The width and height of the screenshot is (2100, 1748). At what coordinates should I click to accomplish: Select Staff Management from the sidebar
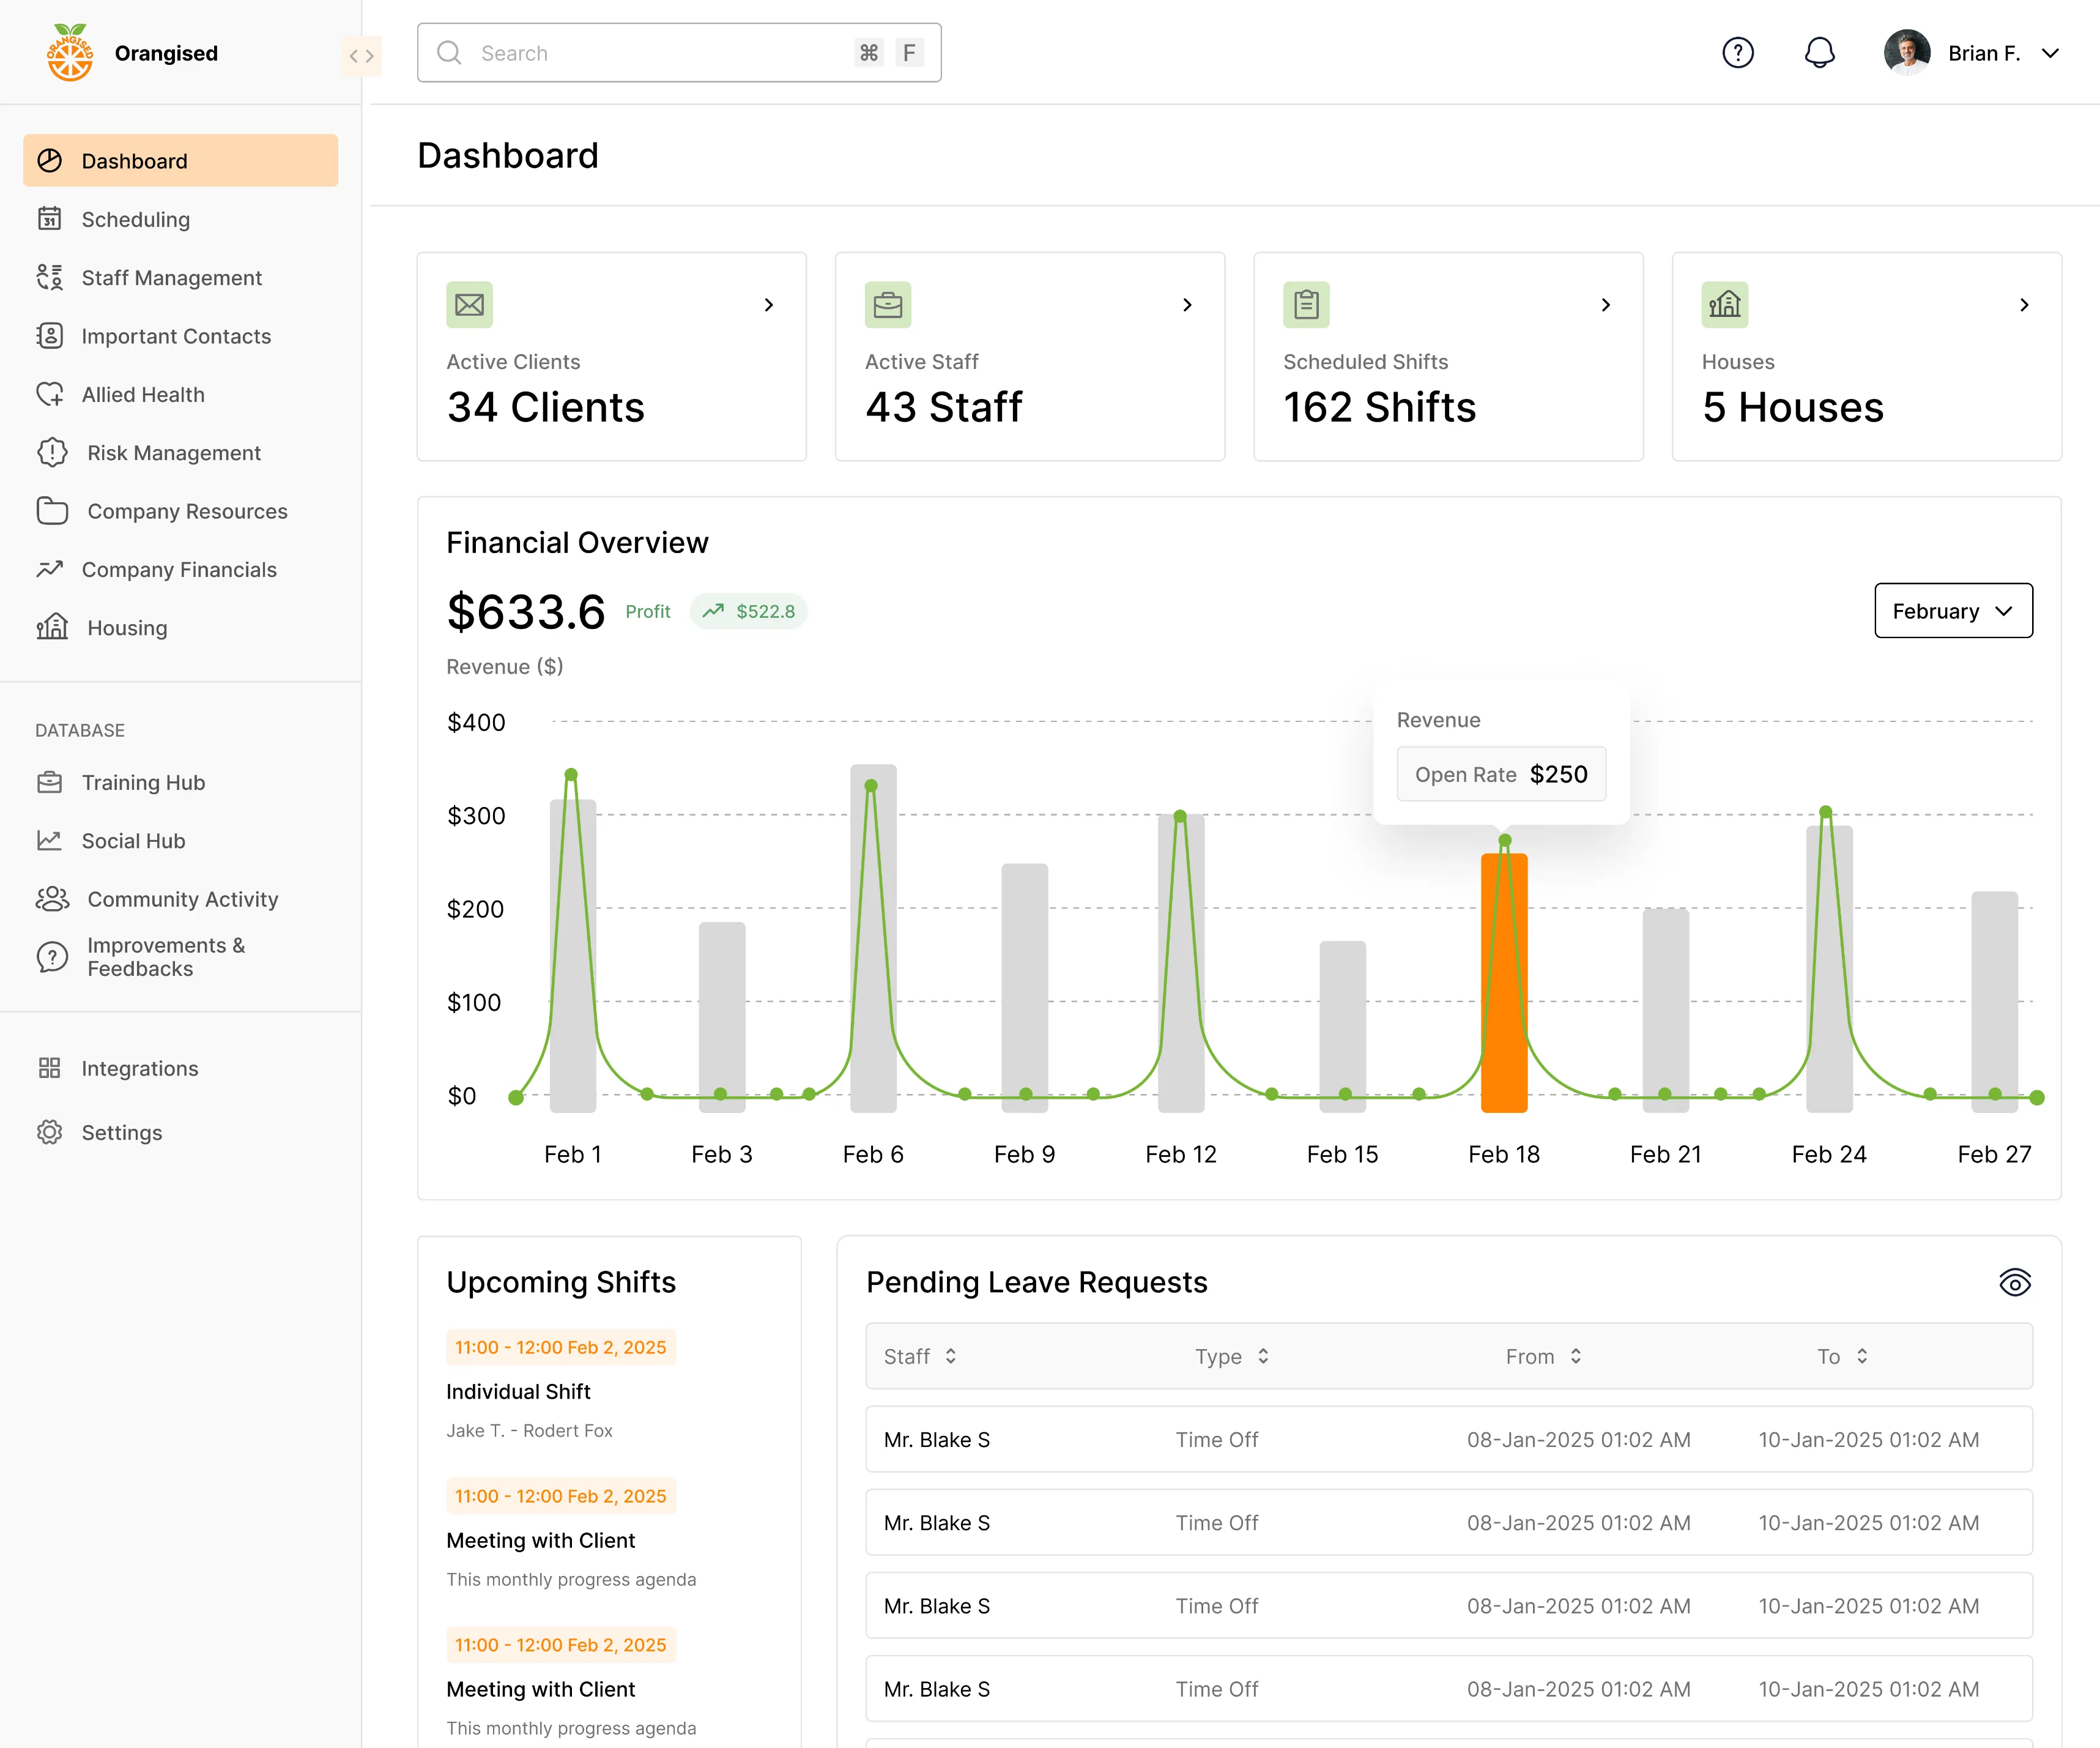[171, 277]
